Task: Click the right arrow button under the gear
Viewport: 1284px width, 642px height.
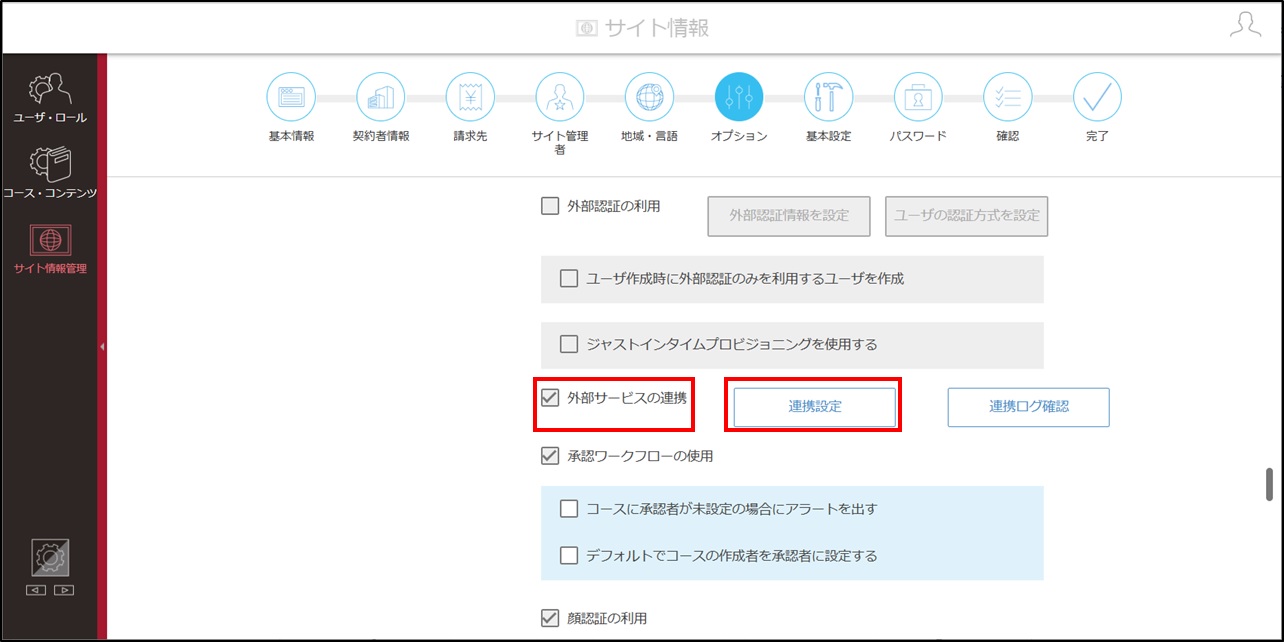Action: [x=64, y=590]
